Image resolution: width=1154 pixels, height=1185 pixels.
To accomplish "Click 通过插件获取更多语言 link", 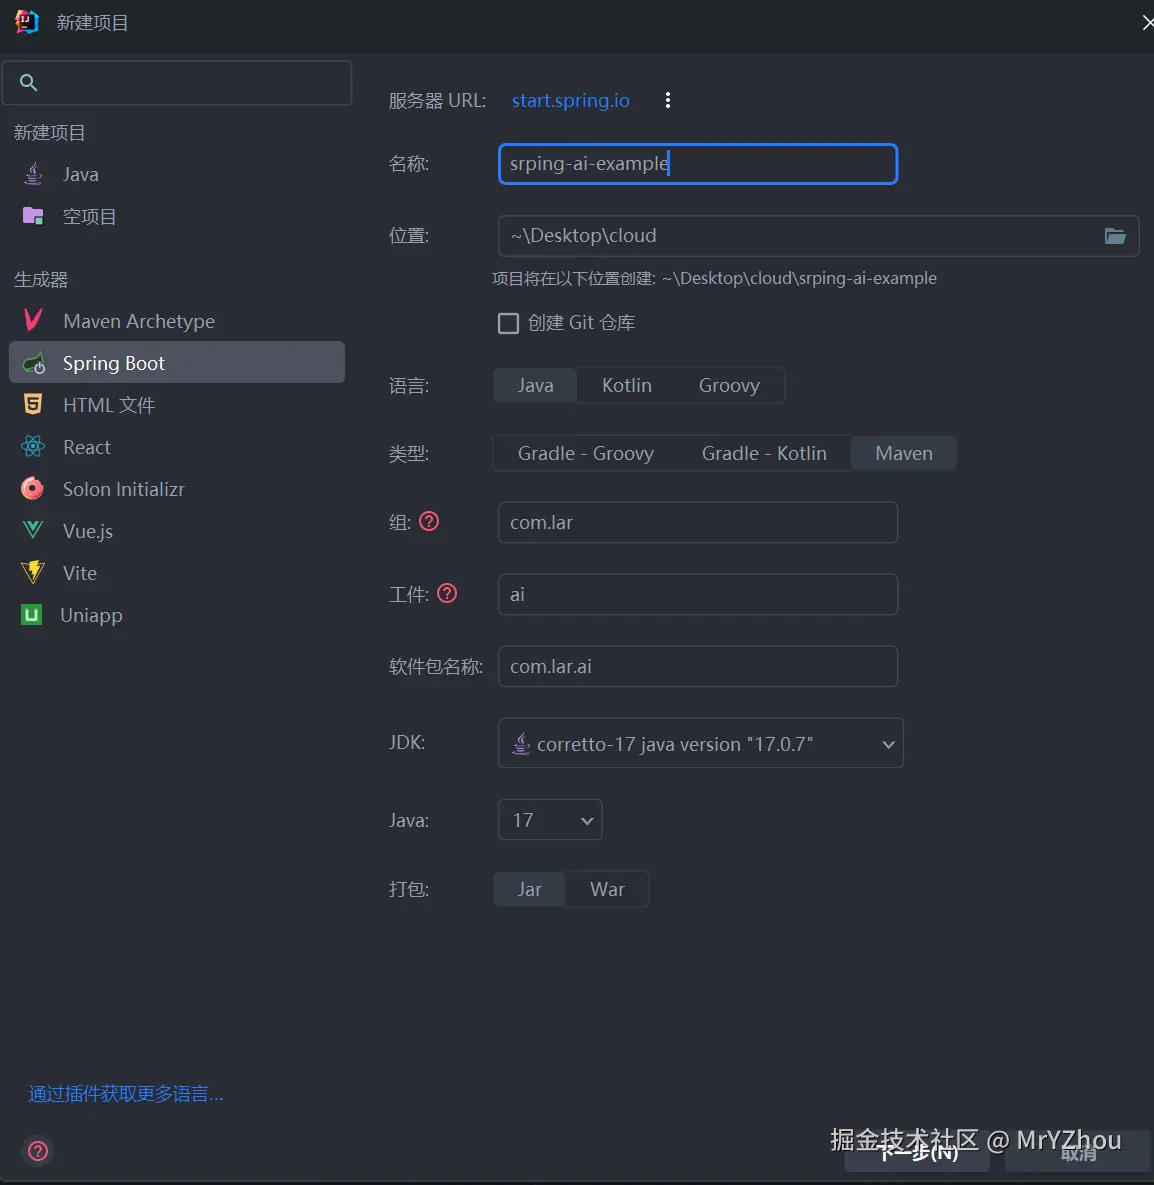I will click(x=126, y=1094).
